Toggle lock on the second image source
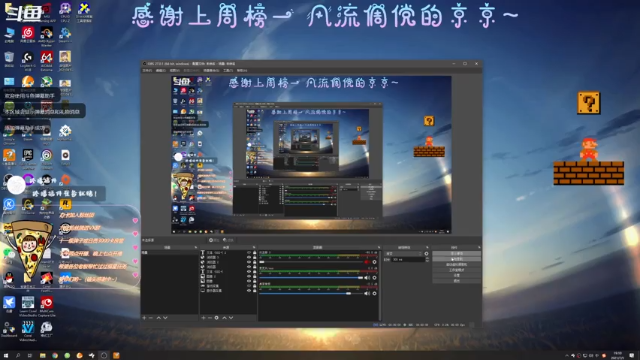Screen dimensions: 640x360 click(255, 281)
